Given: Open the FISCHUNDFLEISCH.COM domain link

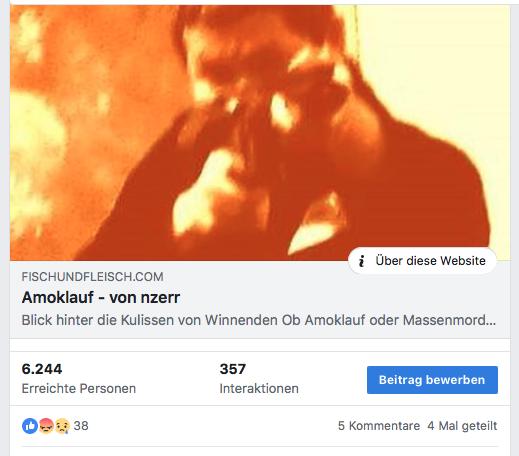Looking at the screenshot, I should (x=92, y=277).
